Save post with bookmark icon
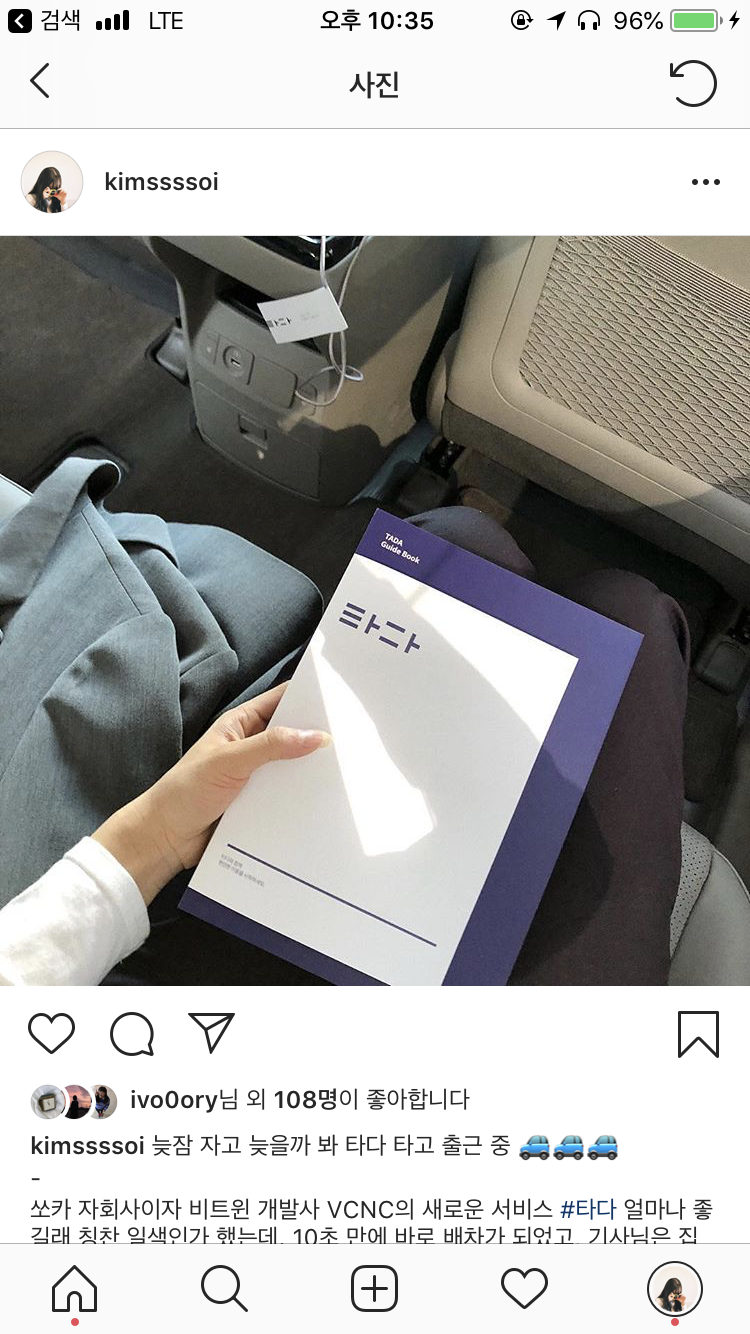The height and width of the screenshot is (1334, 750). 698,1034
